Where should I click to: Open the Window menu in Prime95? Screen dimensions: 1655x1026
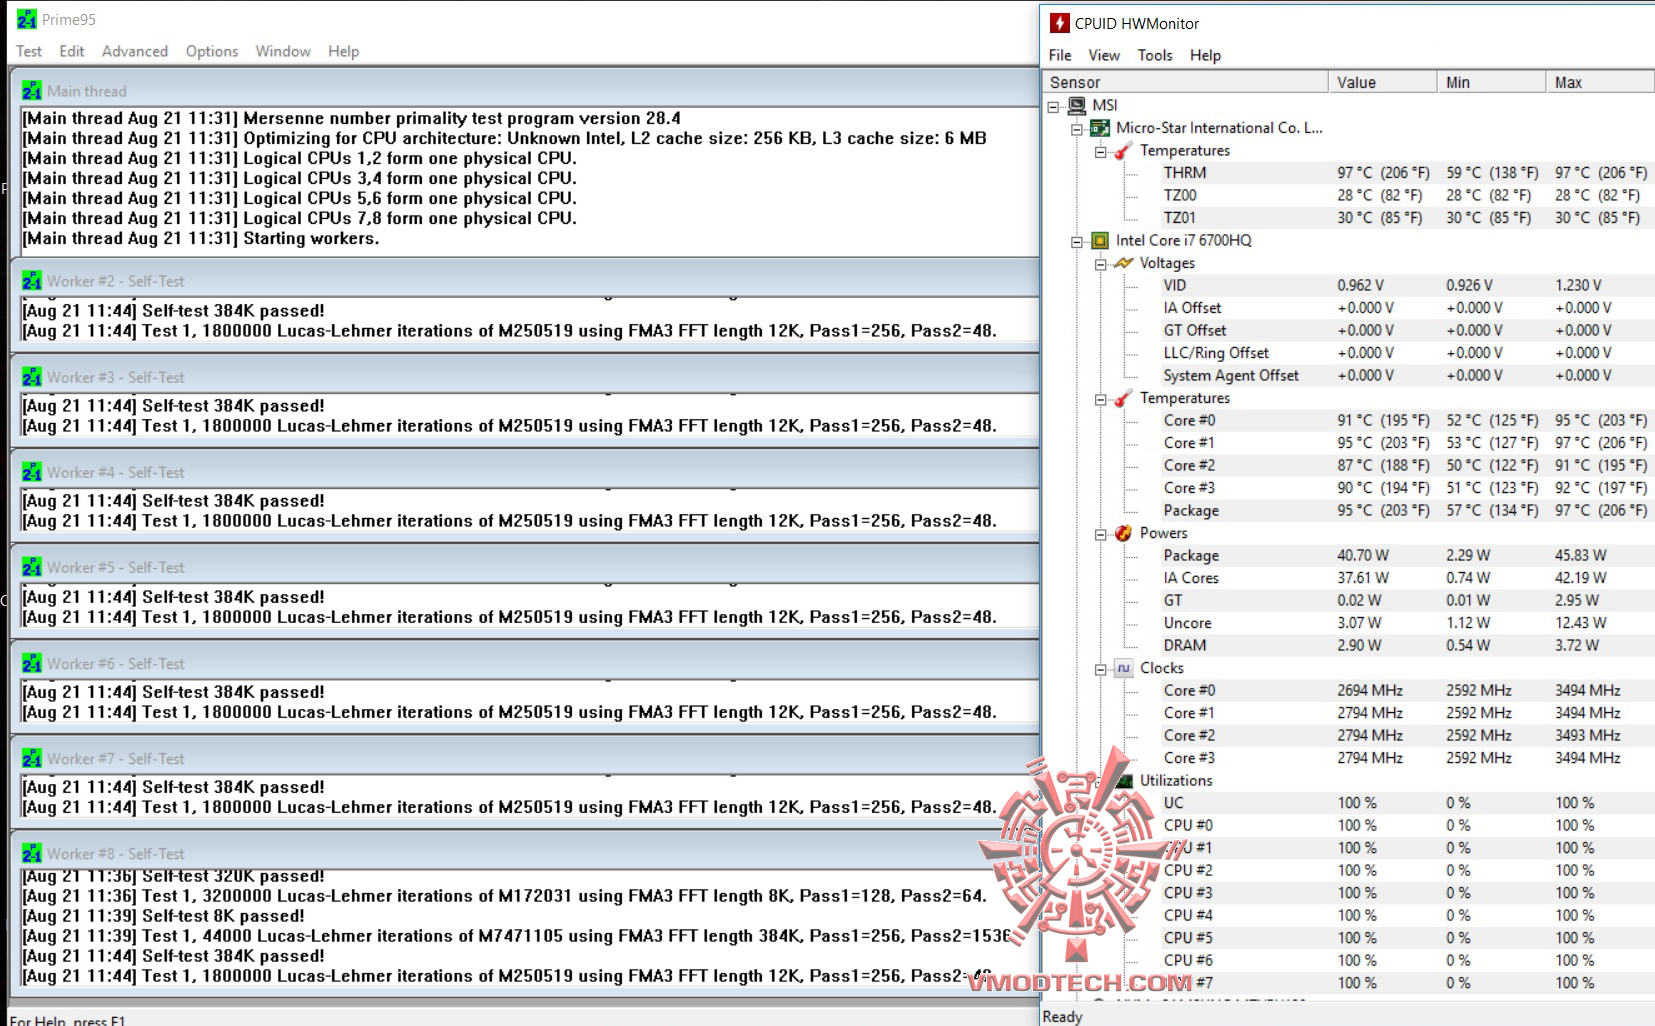[283, 51]
